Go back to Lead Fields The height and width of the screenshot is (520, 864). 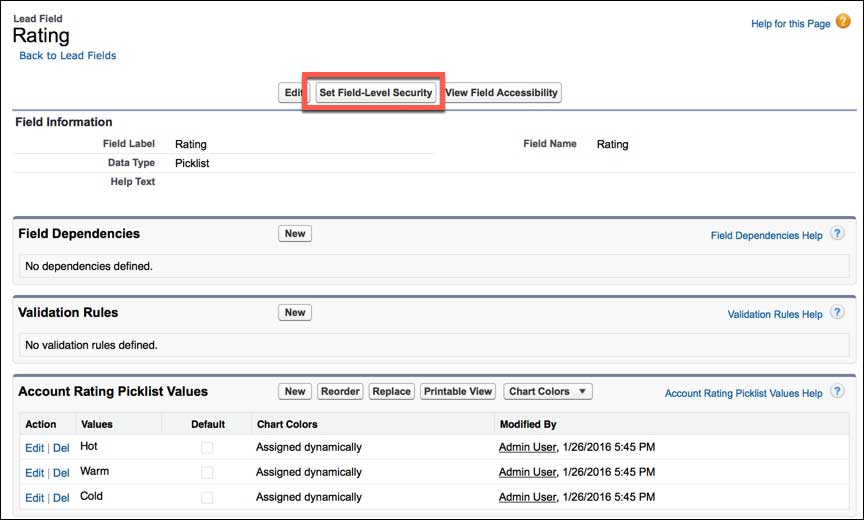(x=68, y=56)
